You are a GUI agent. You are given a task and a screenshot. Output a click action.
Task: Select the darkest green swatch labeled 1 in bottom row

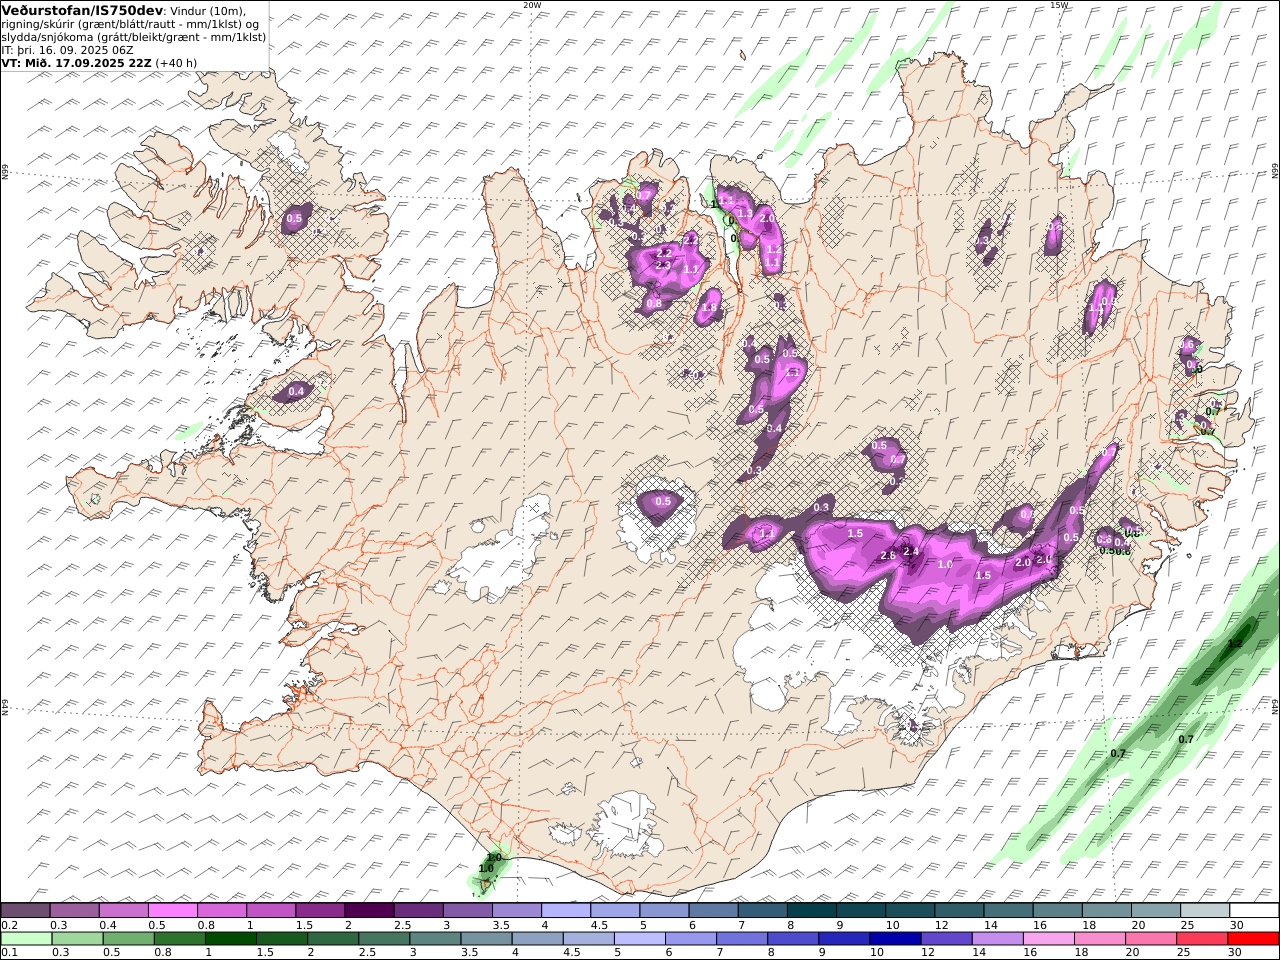pyautogui.click(x=230, y=938)
